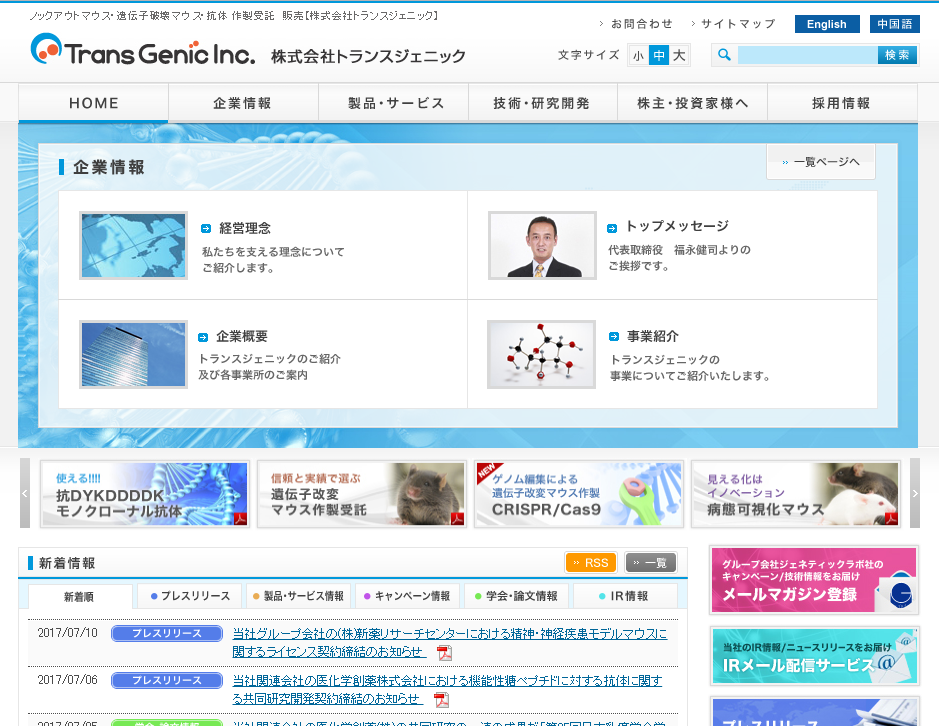
Task: Click the arrow icon beside トップメッセージ
Action: [x=612, y=228]
